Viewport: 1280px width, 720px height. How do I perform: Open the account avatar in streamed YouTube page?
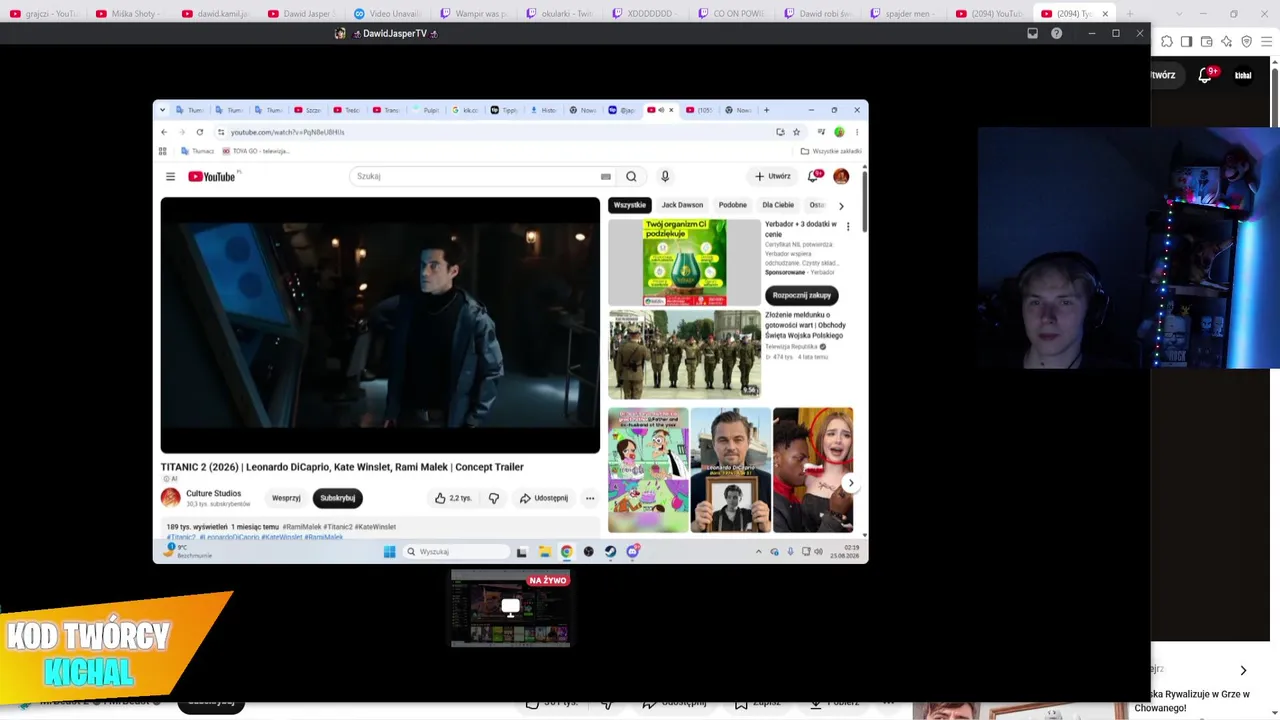(841, 176)
